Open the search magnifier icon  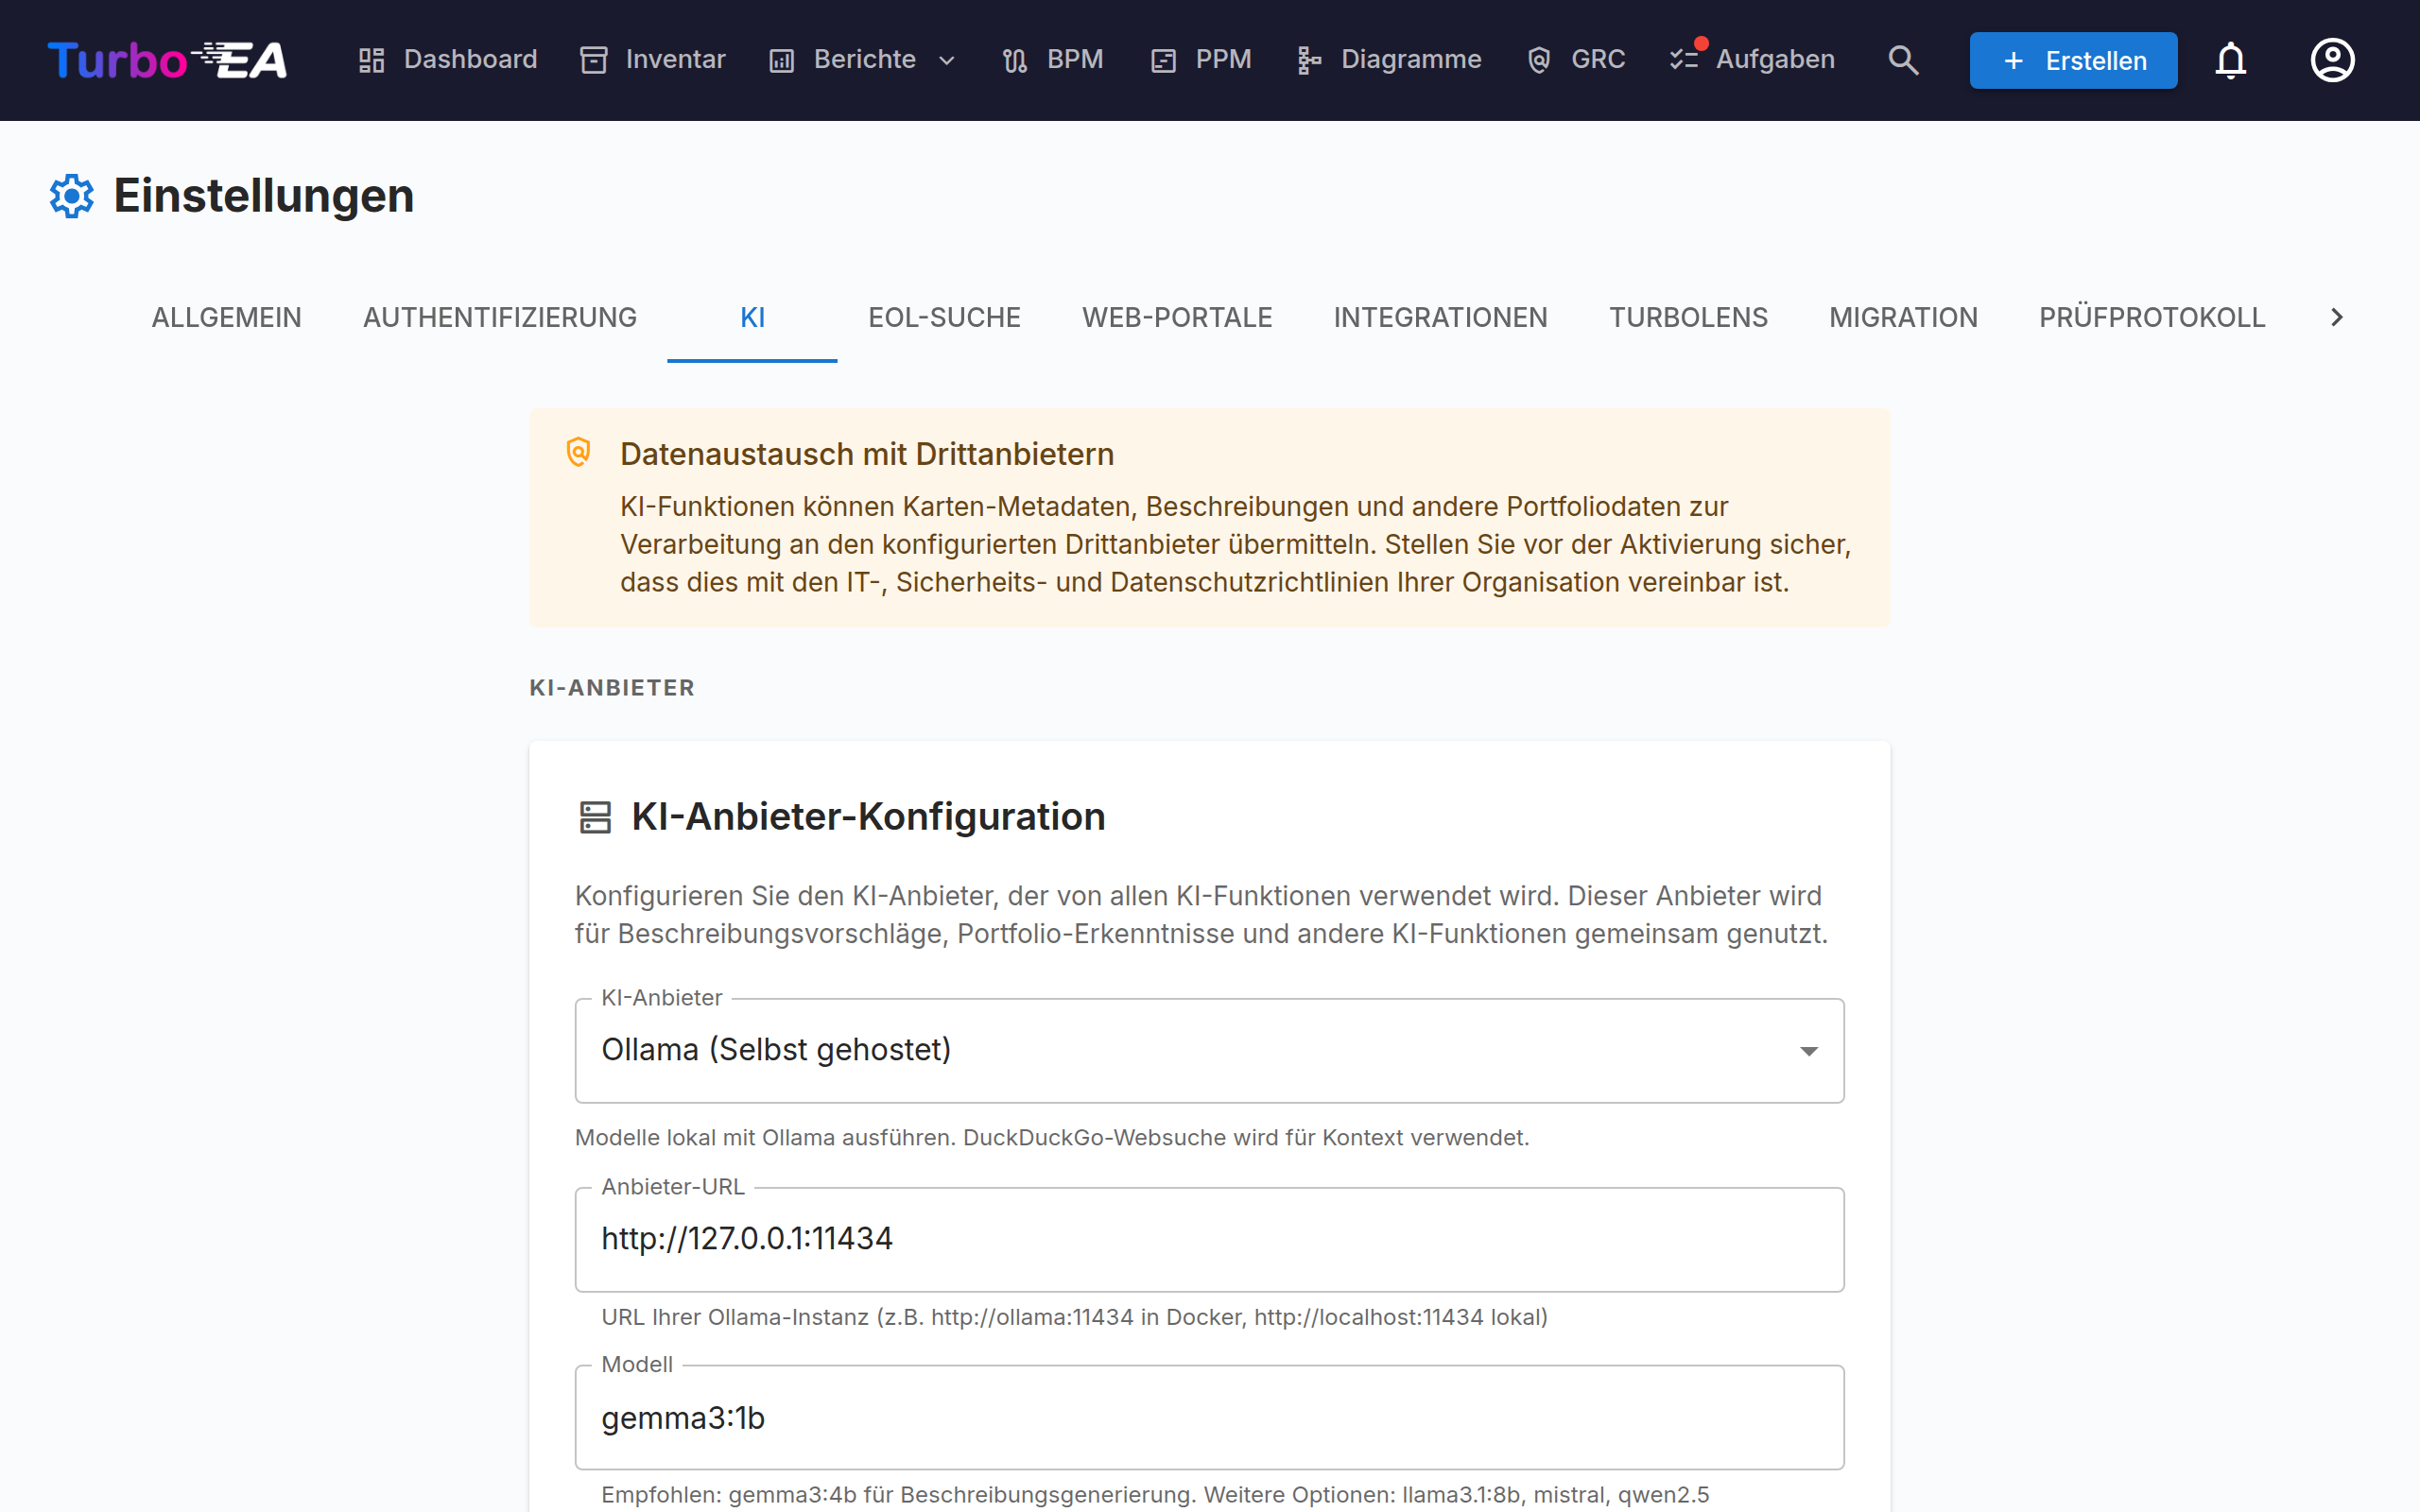click(x=1903, y=60)
